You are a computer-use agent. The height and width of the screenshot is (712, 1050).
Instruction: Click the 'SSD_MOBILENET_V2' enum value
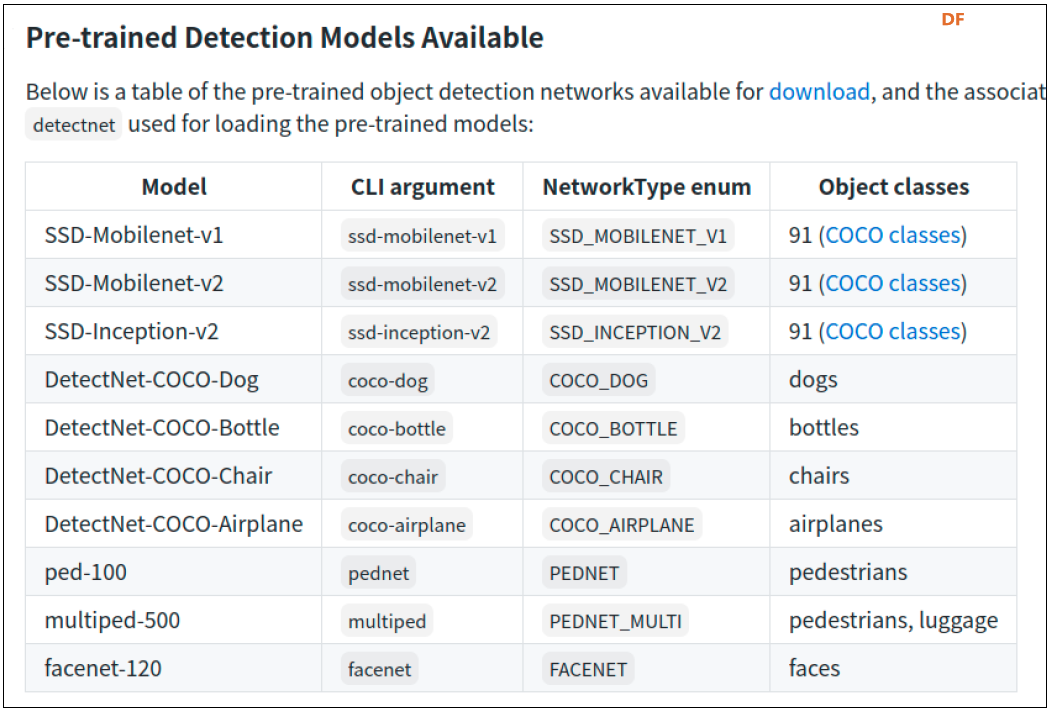tap(638, 284)
